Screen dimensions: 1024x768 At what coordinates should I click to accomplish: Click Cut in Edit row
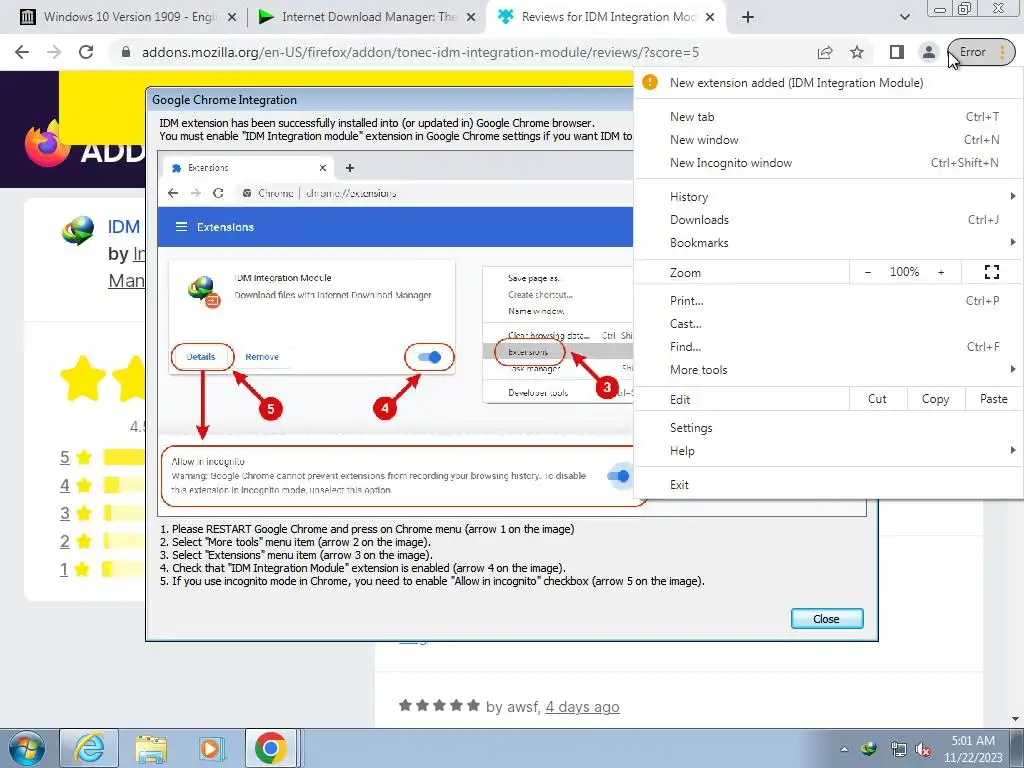click(x=877, y=399)
